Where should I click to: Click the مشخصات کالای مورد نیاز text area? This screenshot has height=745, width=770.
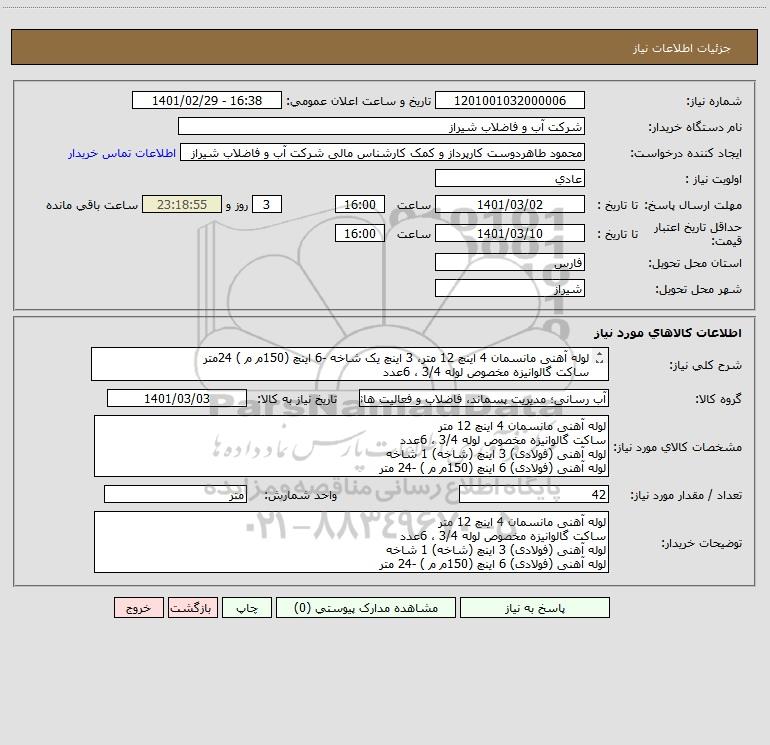point(351,446)
